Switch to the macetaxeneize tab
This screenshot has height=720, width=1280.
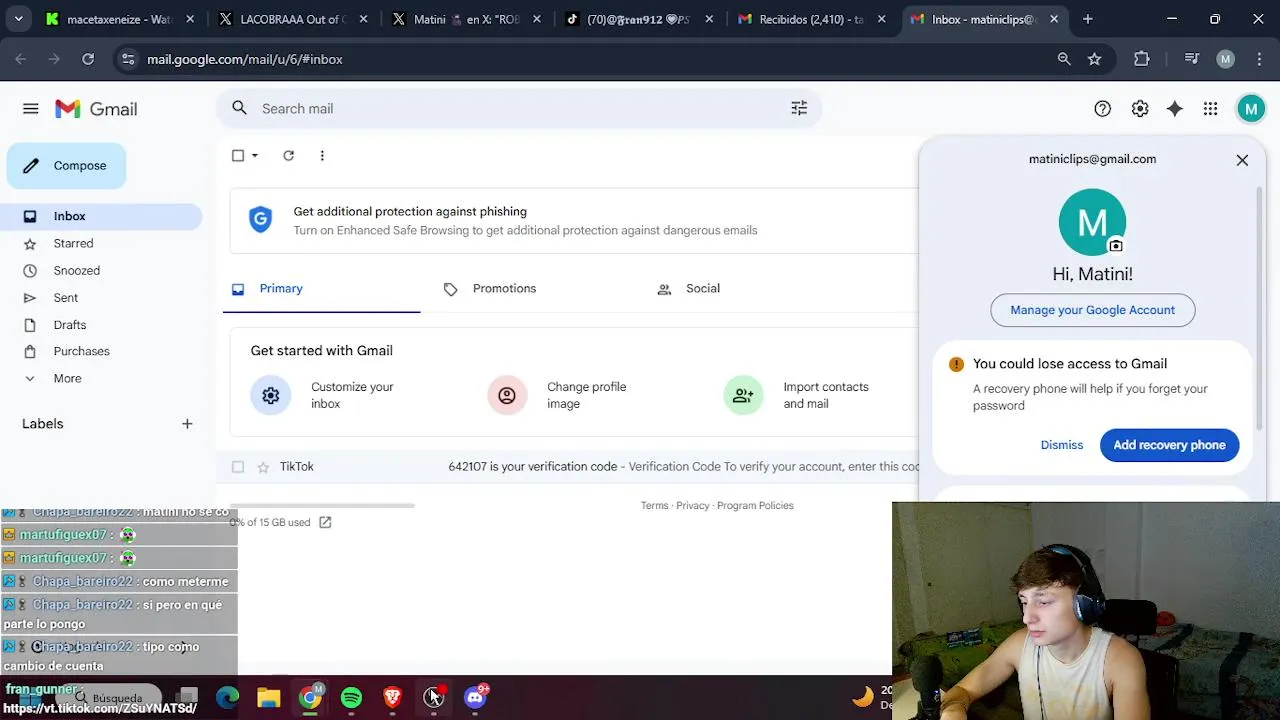[x=118, y=19]
